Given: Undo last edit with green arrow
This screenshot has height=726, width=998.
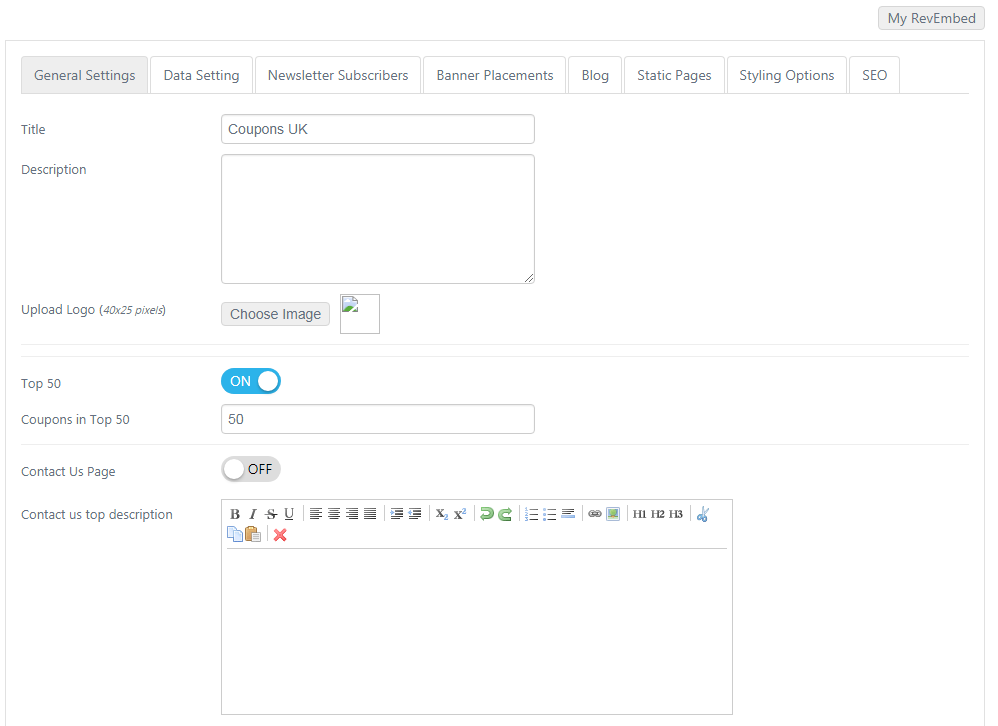Looking at the screenshot, I should coord(487,514).
